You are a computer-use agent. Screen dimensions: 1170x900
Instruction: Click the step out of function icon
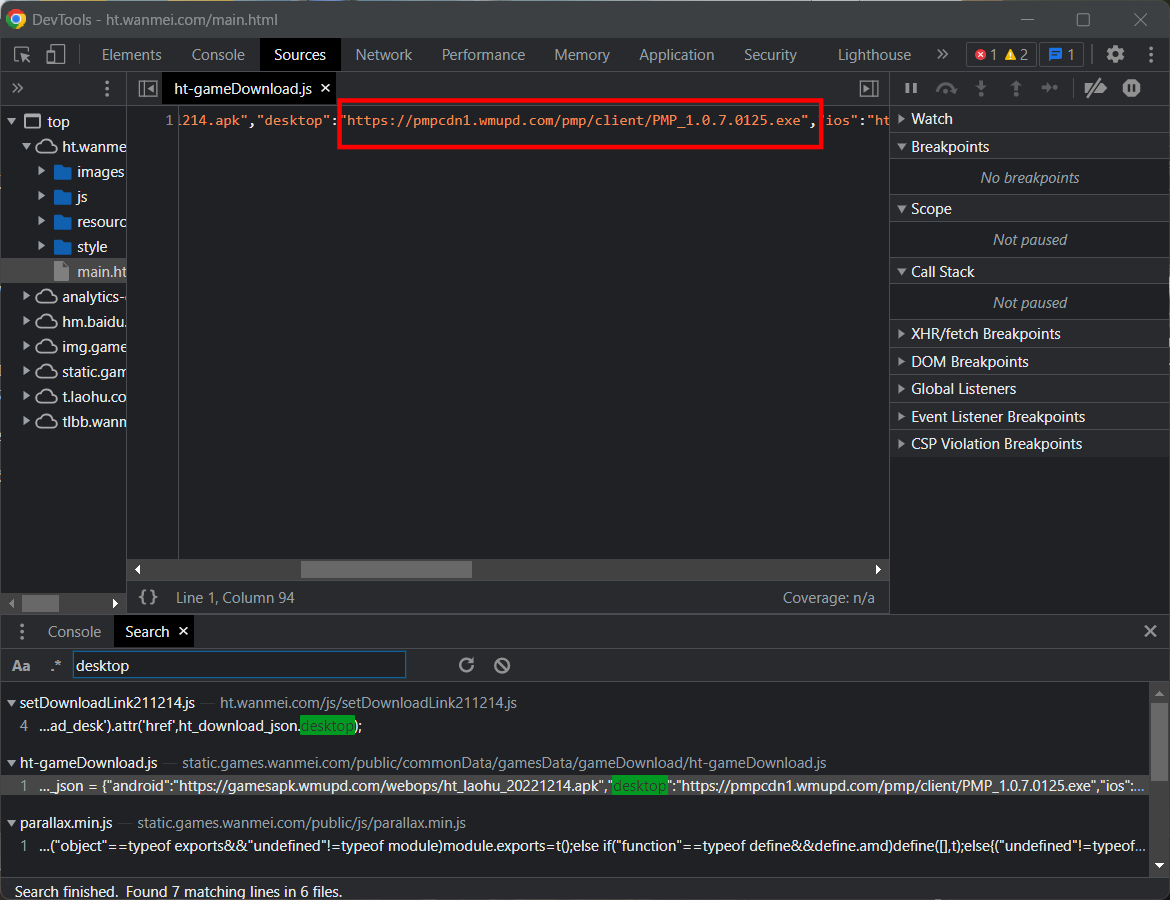(1016, 88)
